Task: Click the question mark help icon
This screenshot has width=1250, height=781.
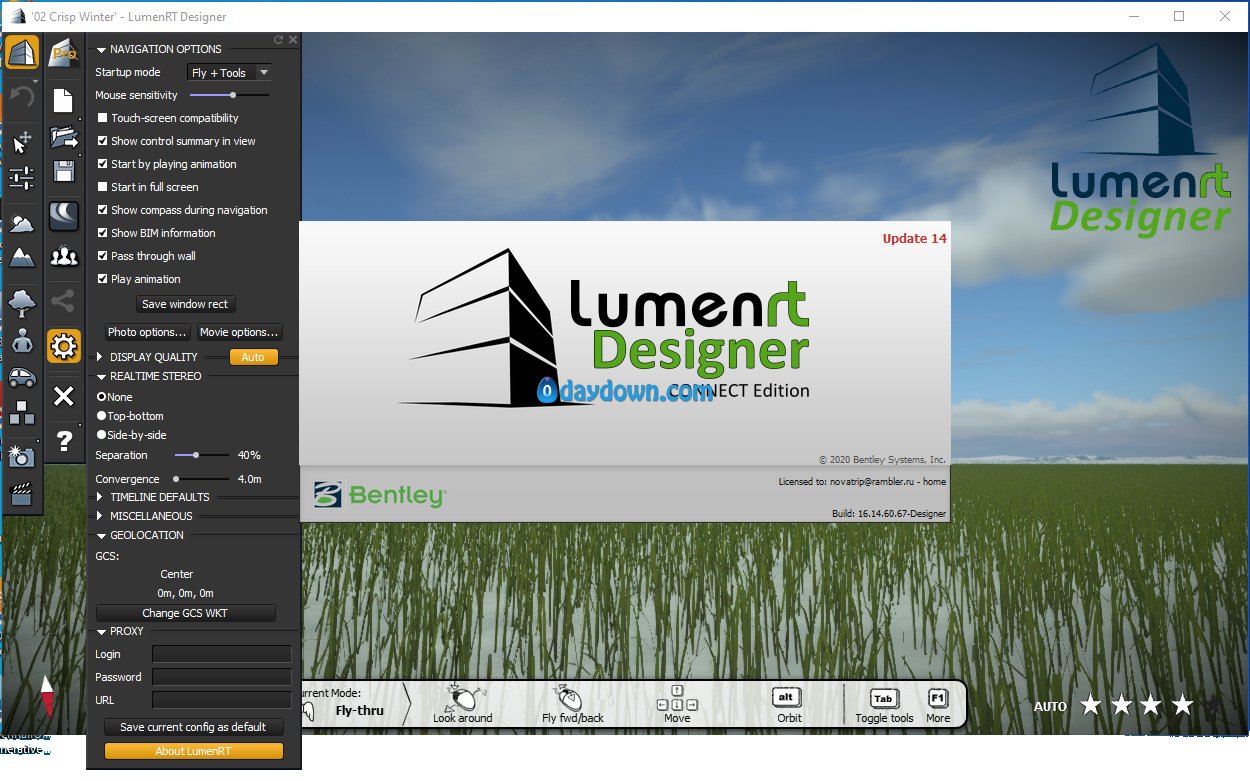Action: tap(64, 440)
